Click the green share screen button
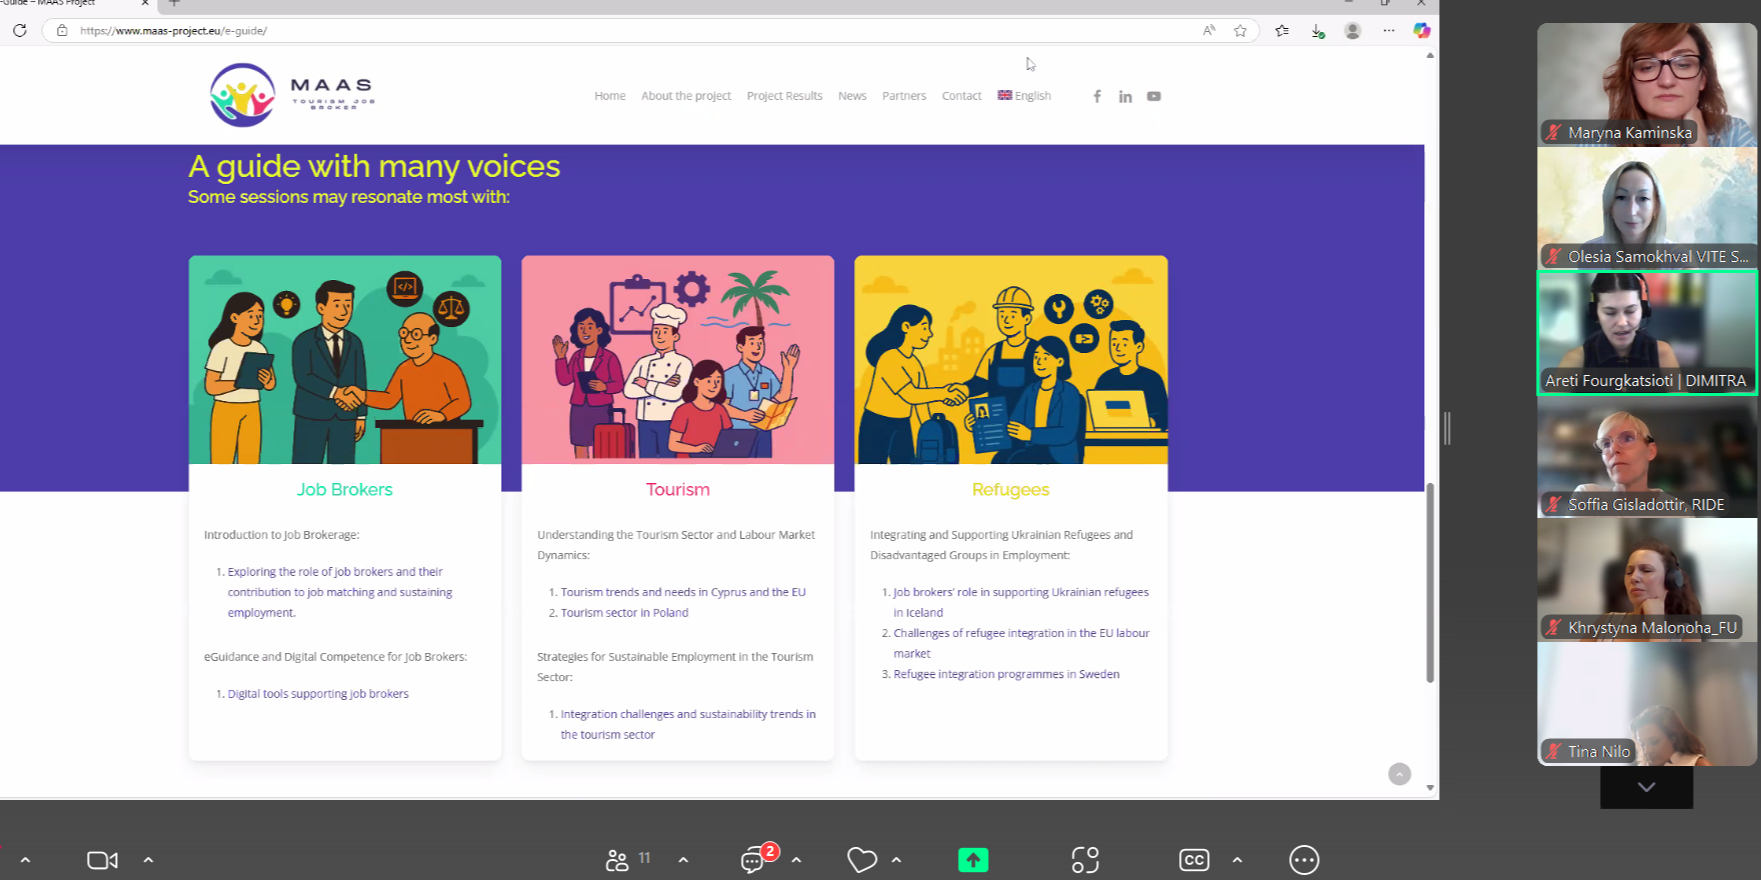 (972, 860)
